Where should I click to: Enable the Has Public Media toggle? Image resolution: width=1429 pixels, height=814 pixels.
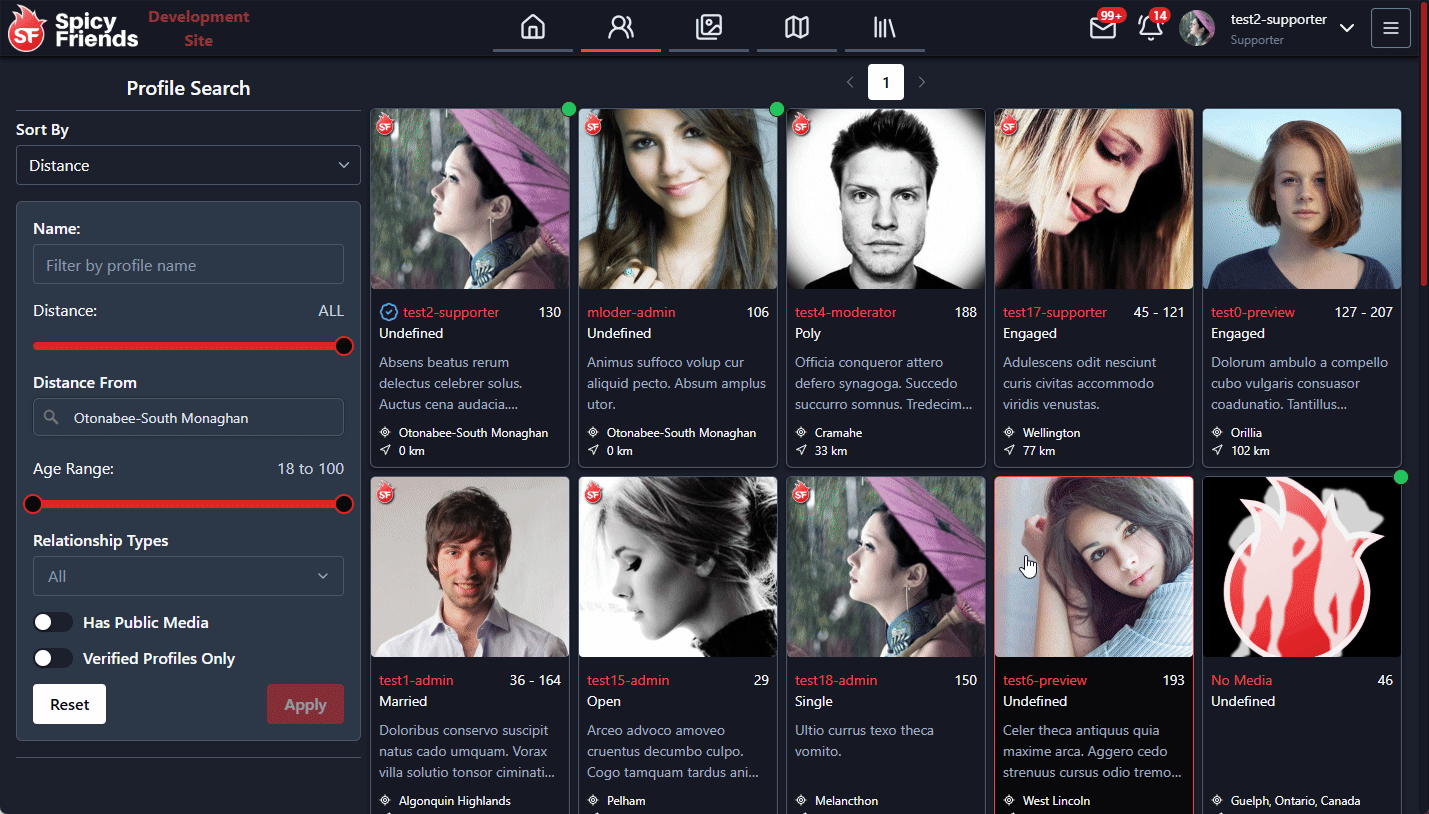53,622
